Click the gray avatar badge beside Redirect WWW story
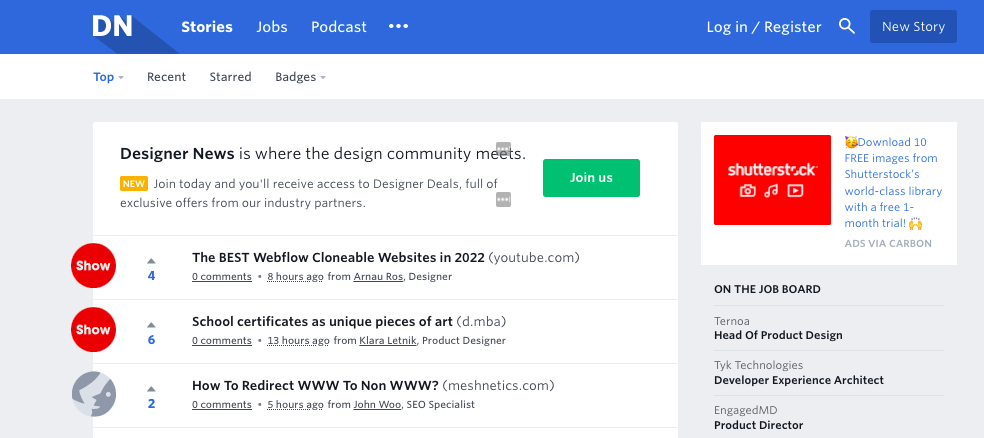 tap(94, 394)
